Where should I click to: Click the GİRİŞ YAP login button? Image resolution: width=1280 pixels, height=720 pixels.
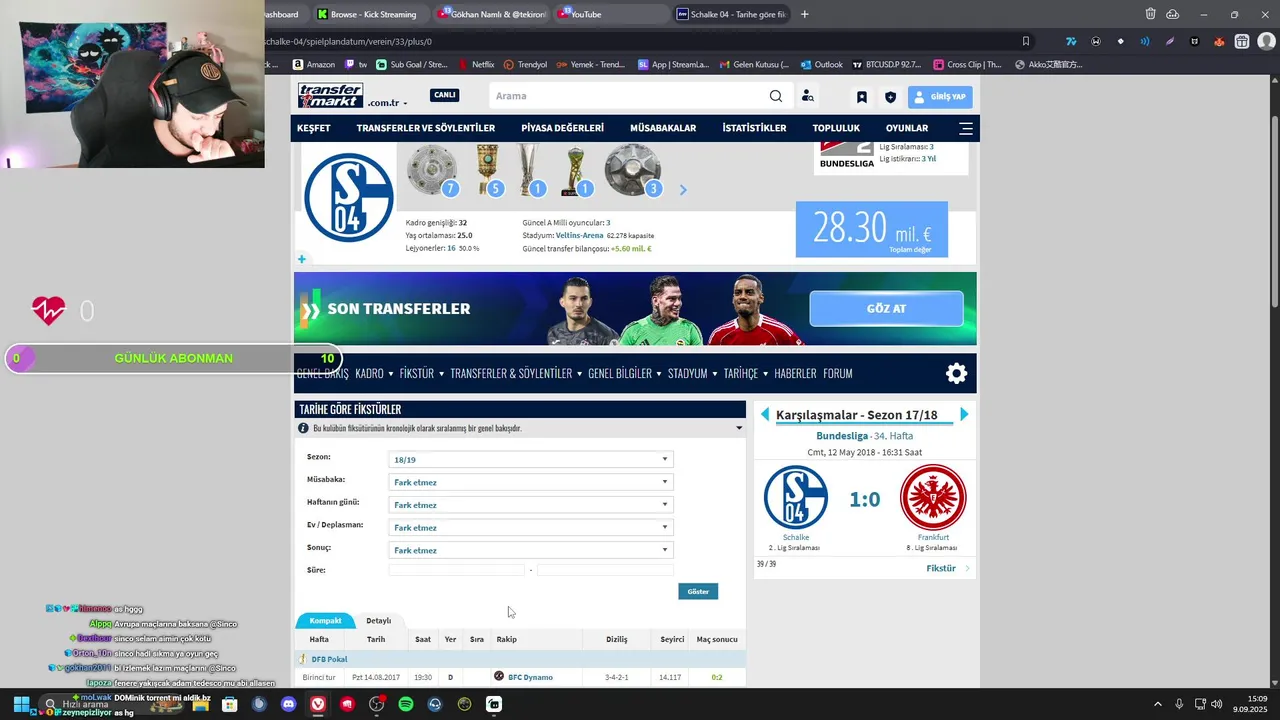click(940, 97)
